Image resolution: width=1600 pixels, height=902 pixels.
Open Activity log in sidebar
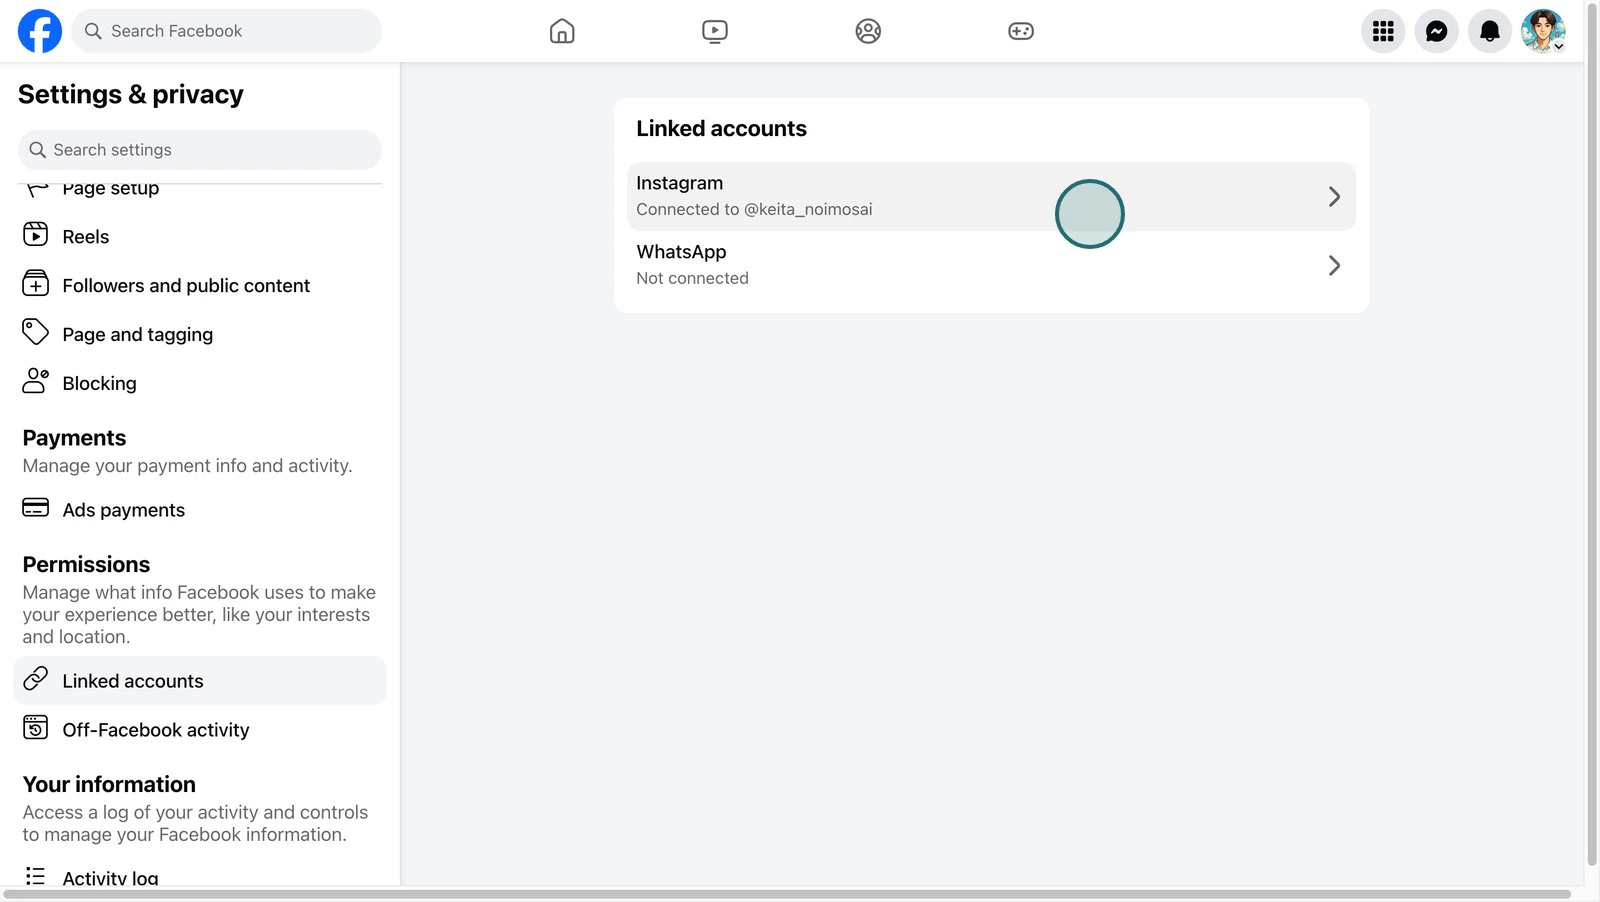coord(200,875)
